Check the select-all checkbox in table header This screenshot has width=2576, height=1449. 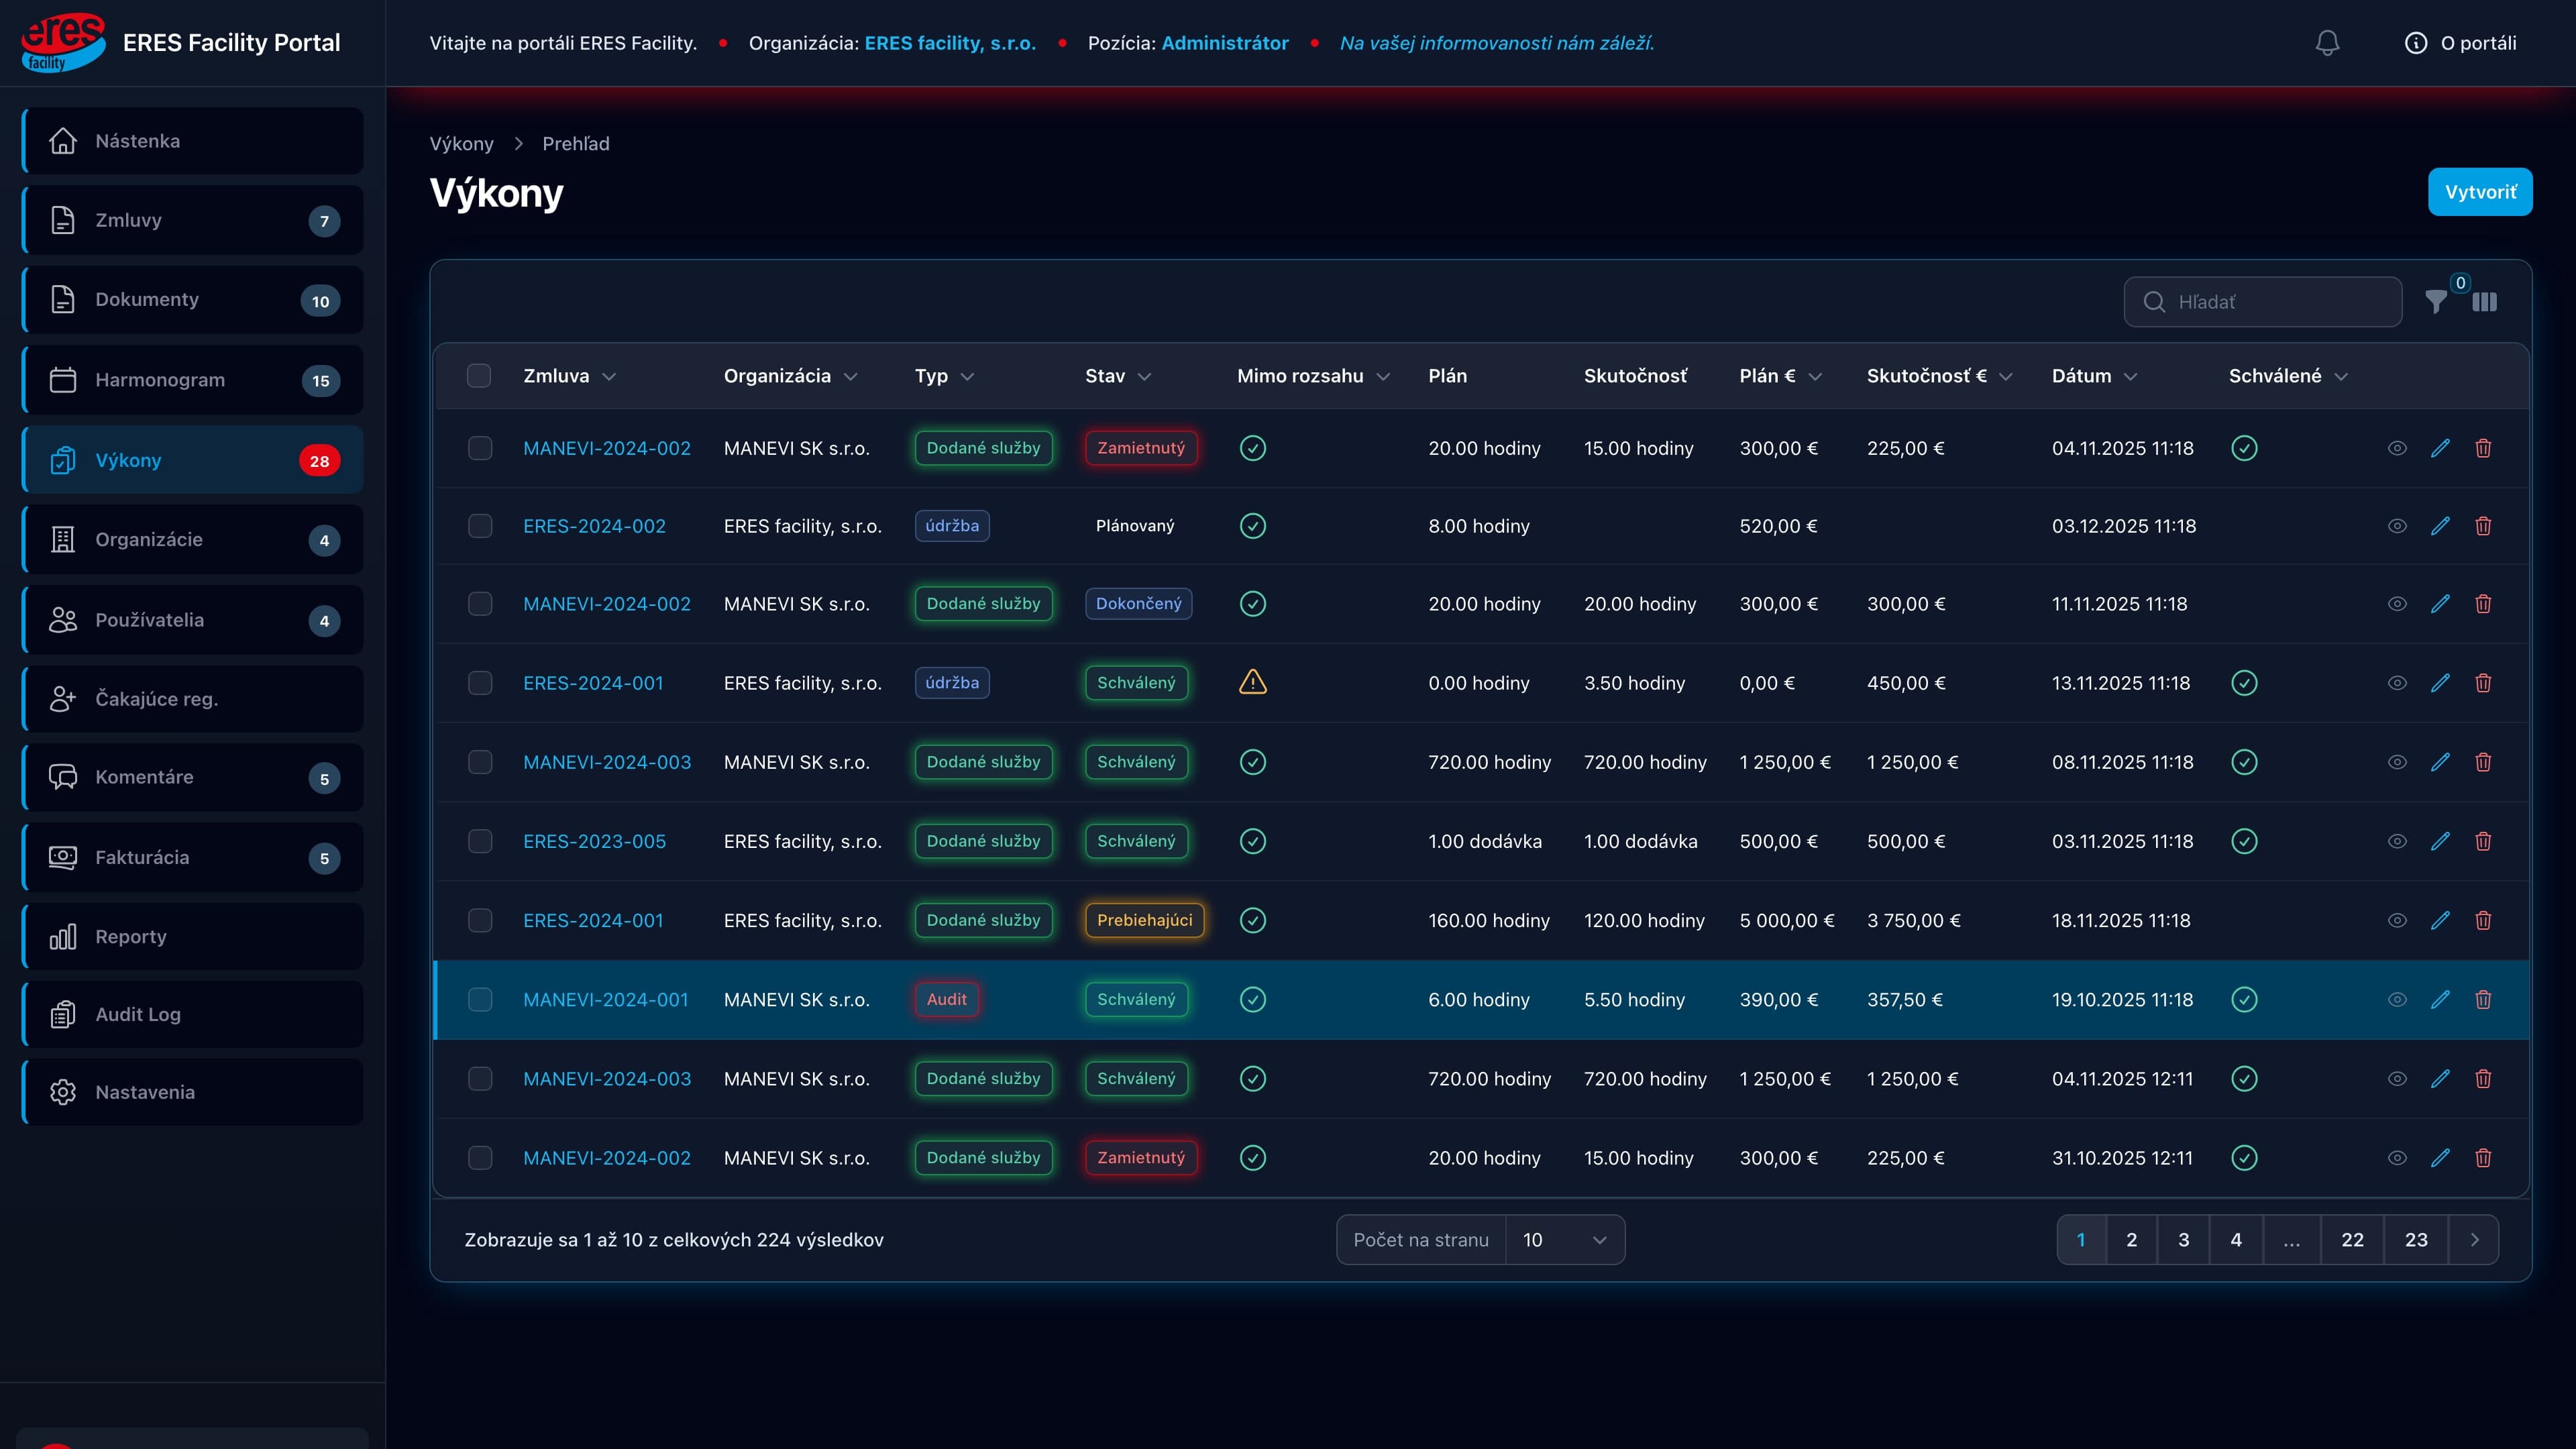479,376
